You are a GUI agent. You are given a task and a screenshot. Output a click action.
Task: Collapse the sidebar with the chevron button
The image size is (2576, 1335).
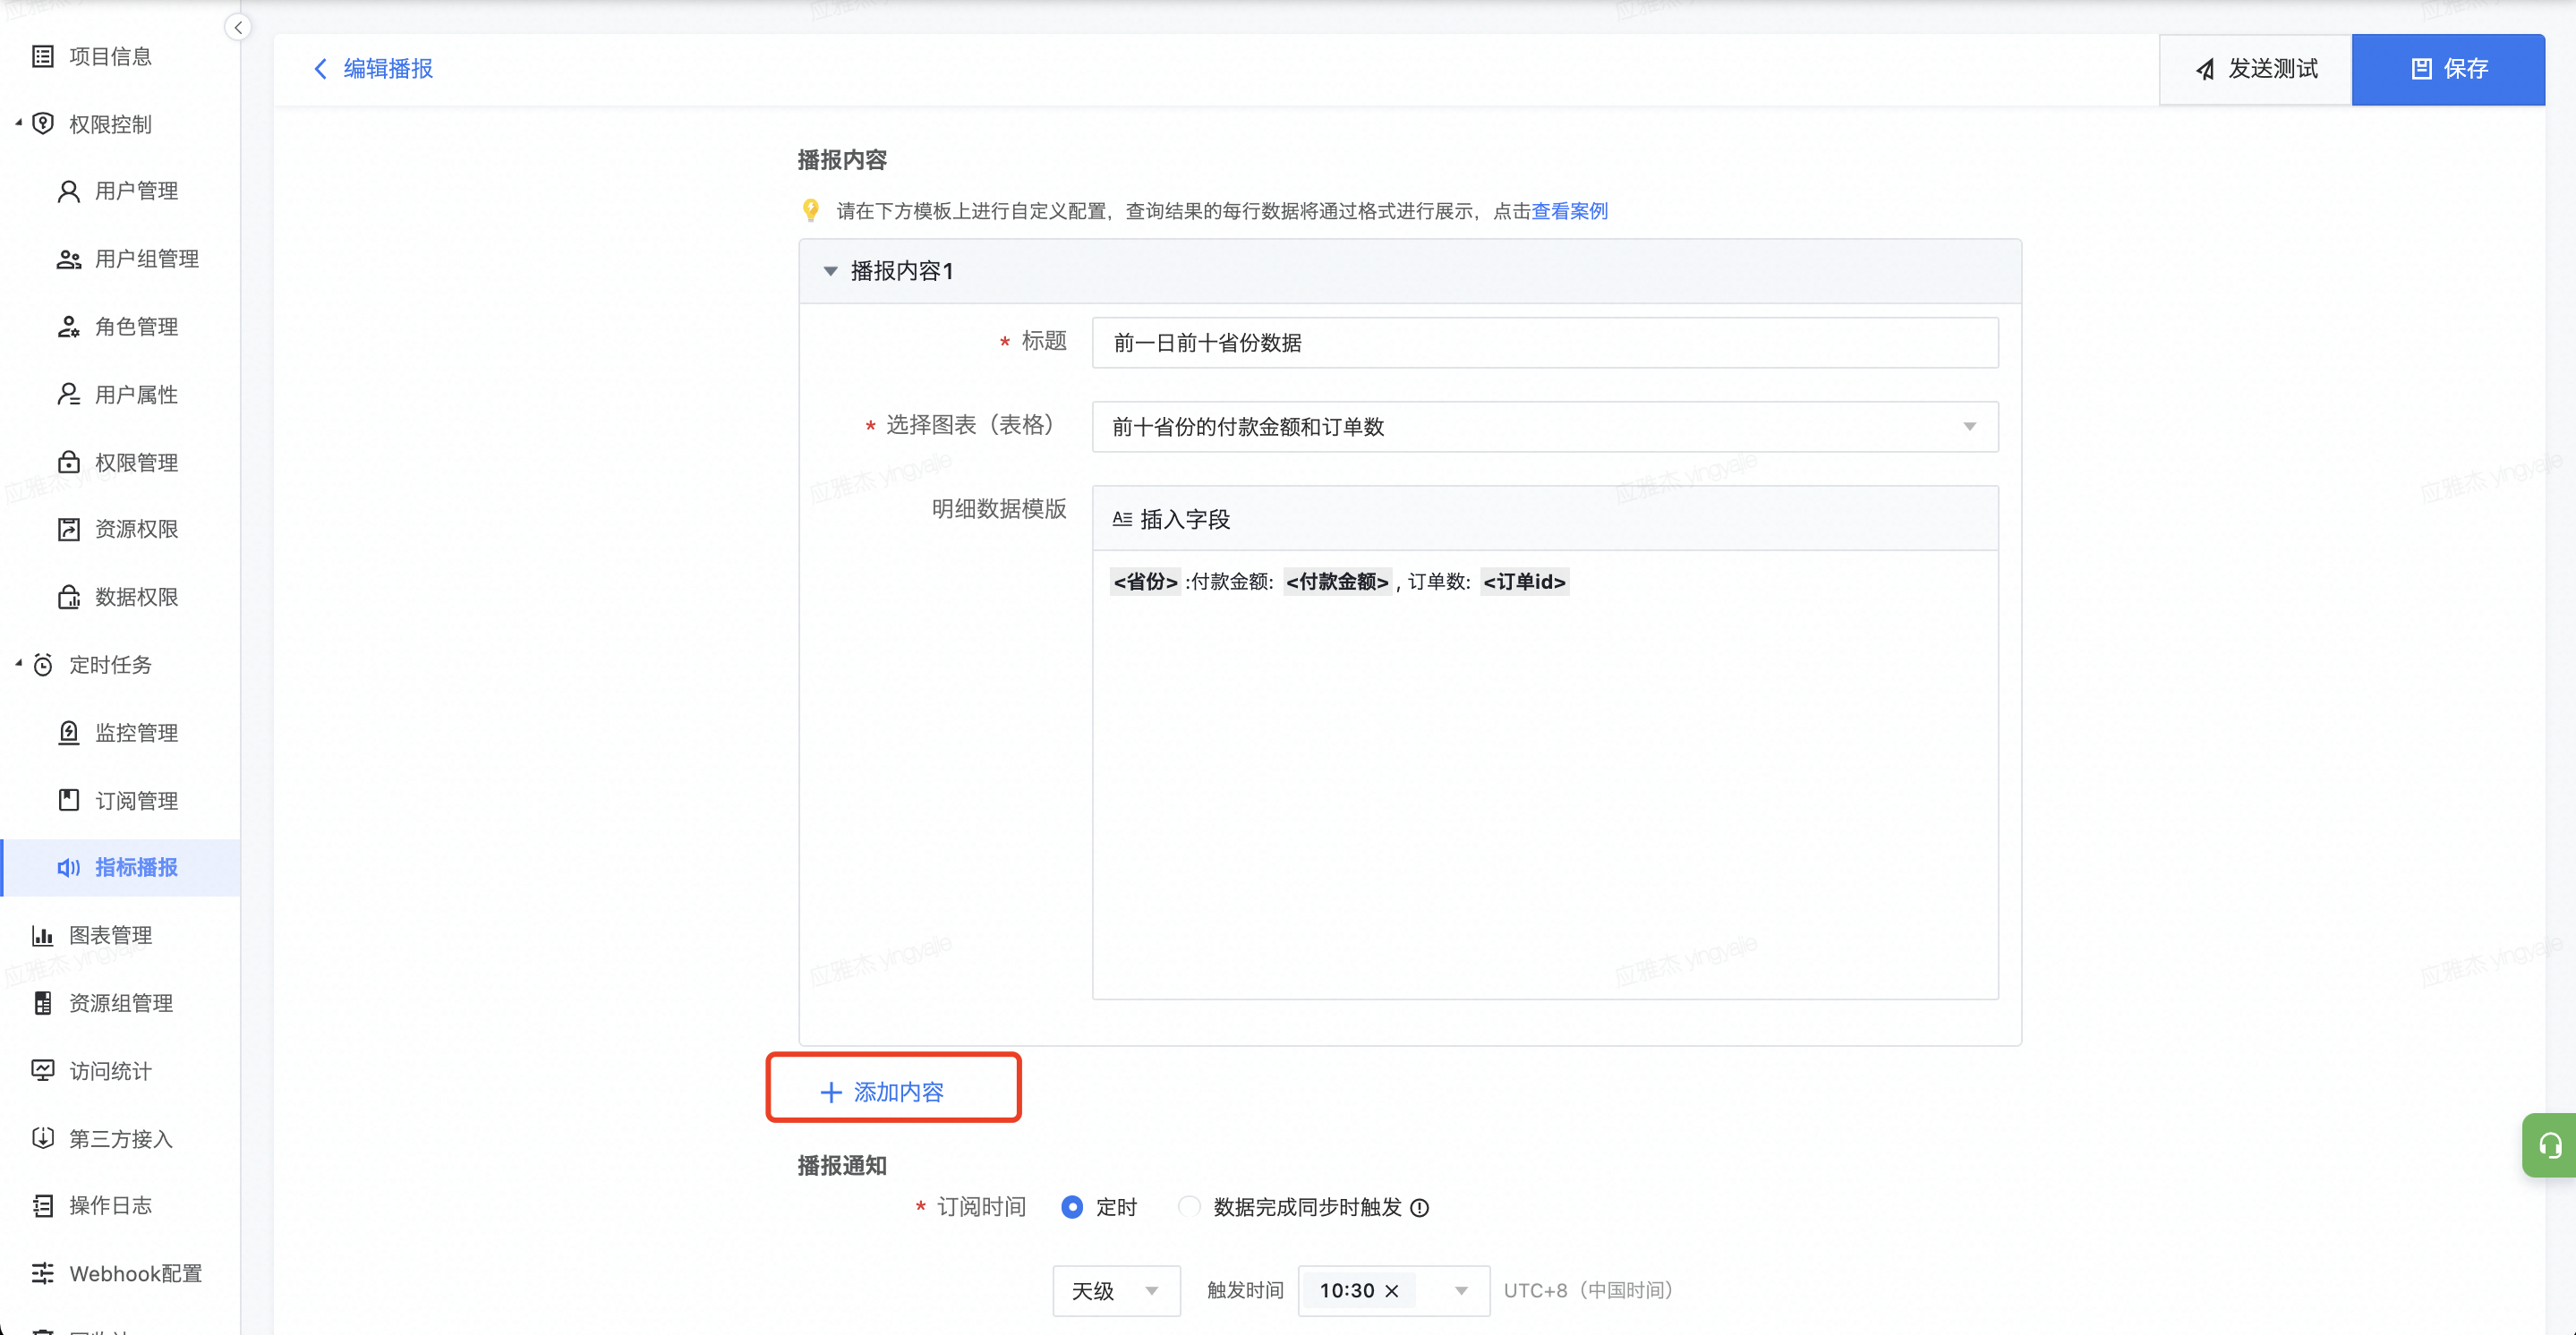238,27
